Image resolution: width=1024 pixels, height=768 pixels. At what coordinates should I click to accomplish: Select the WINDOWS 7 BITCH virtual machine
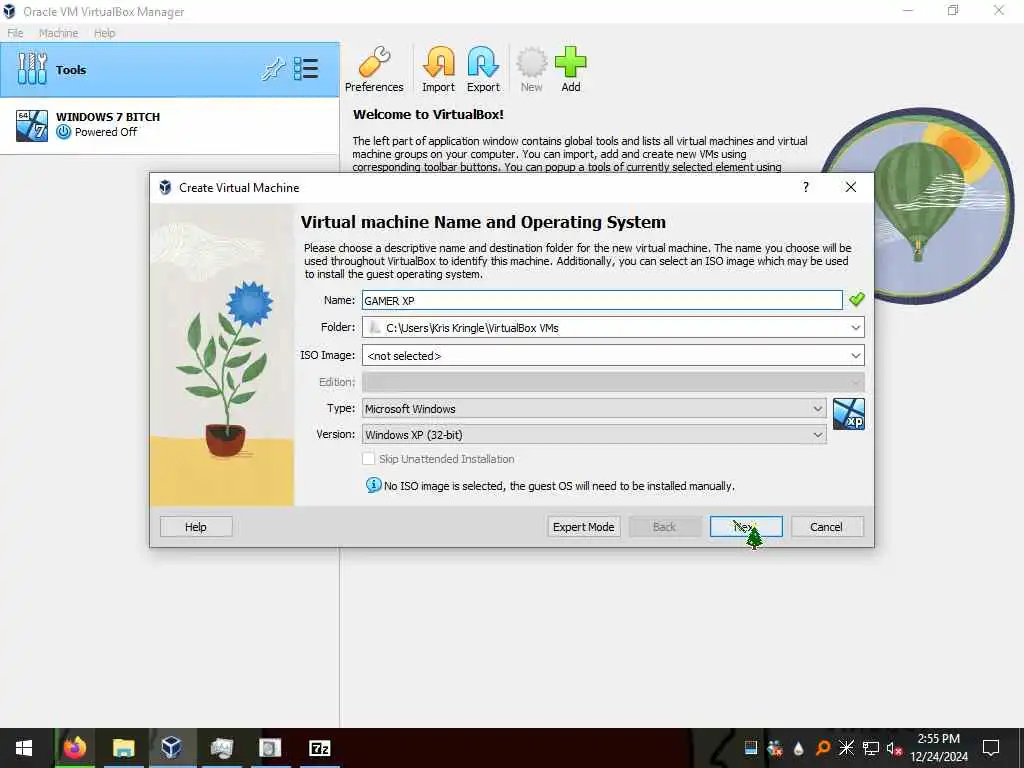(x=170, y=125)
